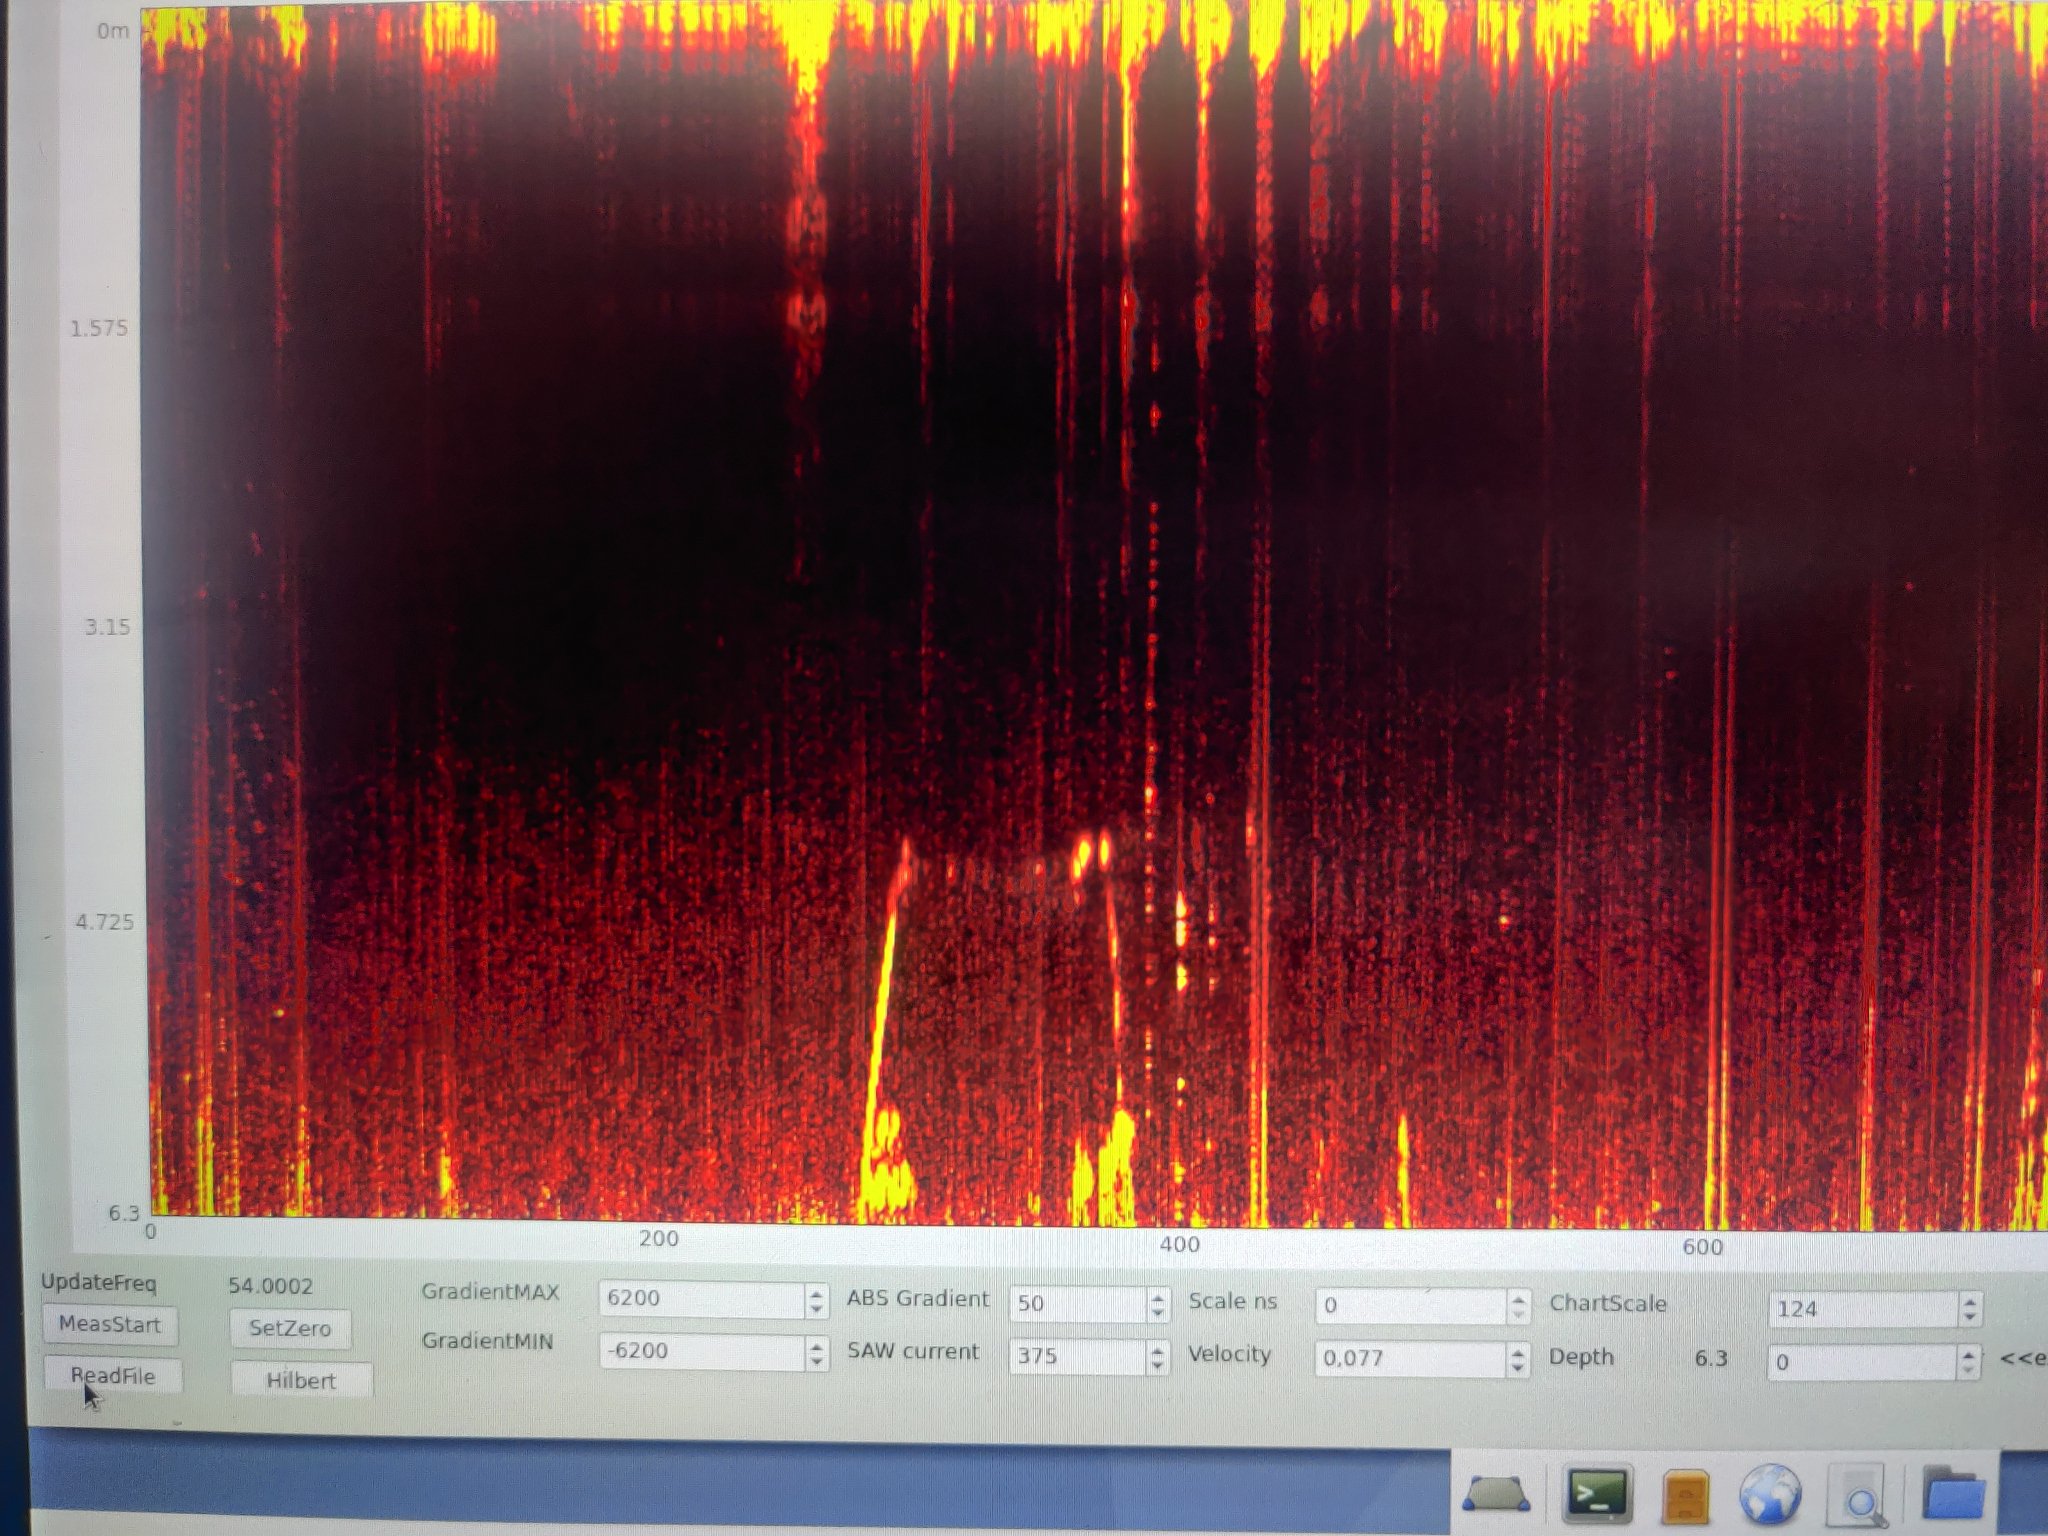
Task: Click the orange archive icon in taskbar
Action: click(1685, 1498)
